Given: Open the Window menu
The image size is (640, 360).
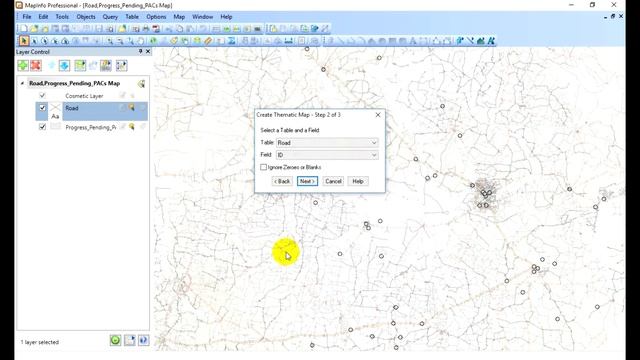Looking at the screenshot, I should [x=202, y=17].
